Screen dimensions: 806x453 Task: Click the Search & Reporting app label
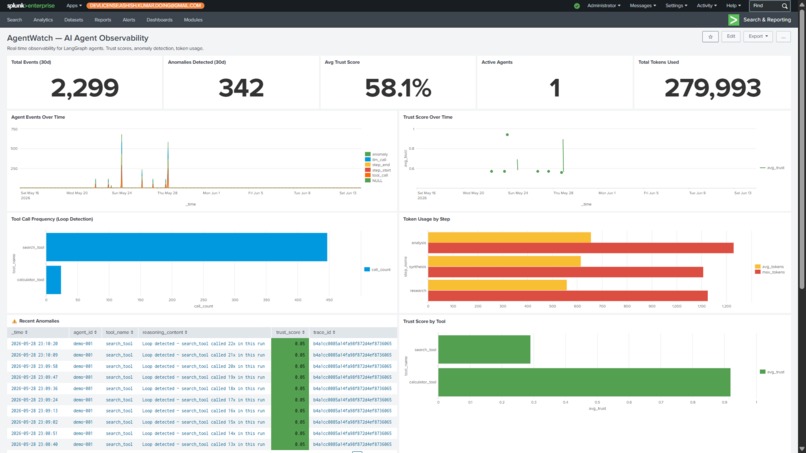767,20
